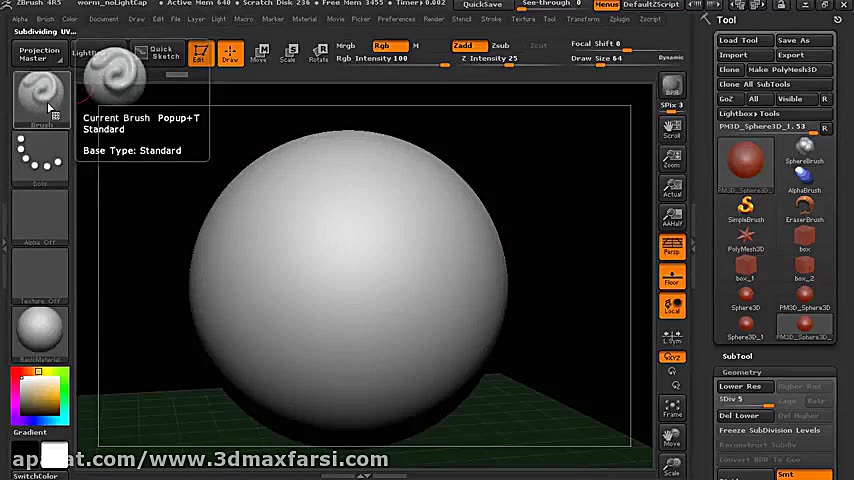Click the Scroll canvas icon
The width and height of the screenshot is (854, 480).
click(672, 130)
